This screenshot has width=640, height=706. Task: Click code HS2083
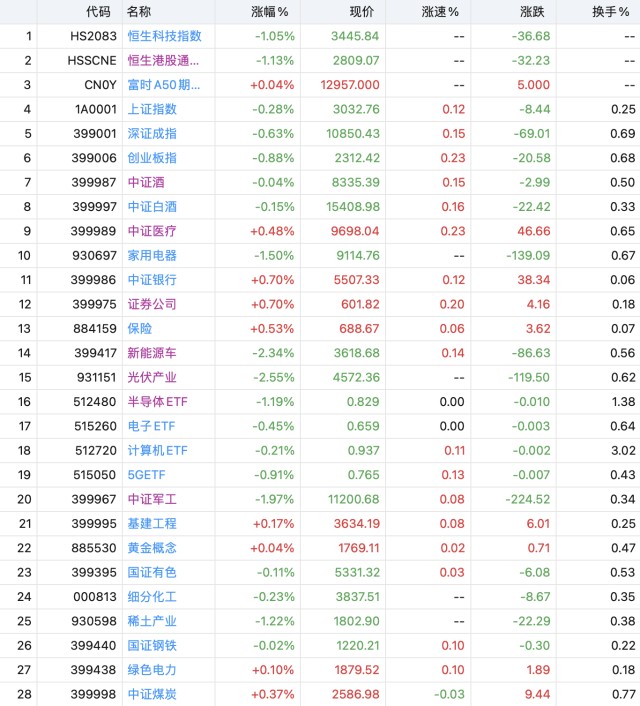point(93,36)
